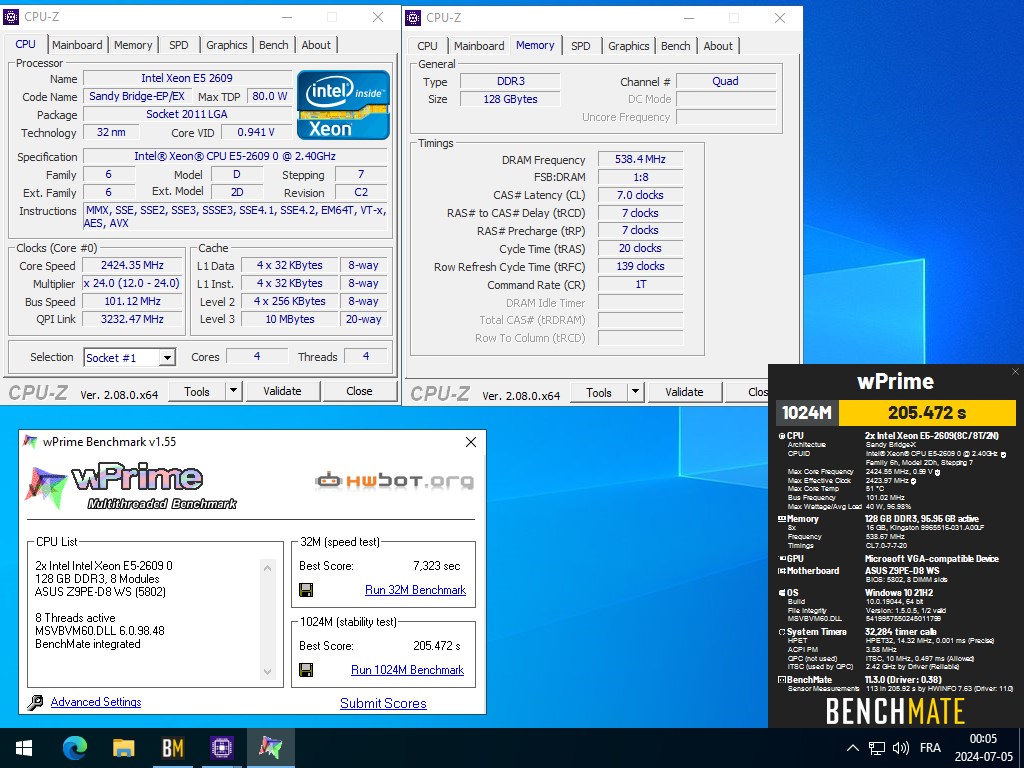1024x768 pixels.
Task: Click the hwbot.org logo in wPrime
Action: [x=394, y=481]
